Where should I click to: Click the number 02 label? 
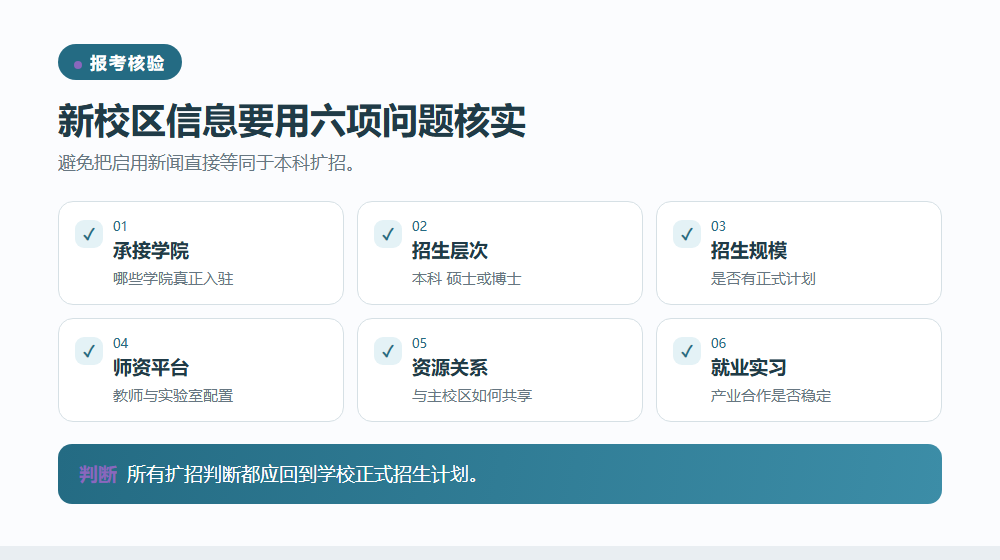(x=420, y=226)
